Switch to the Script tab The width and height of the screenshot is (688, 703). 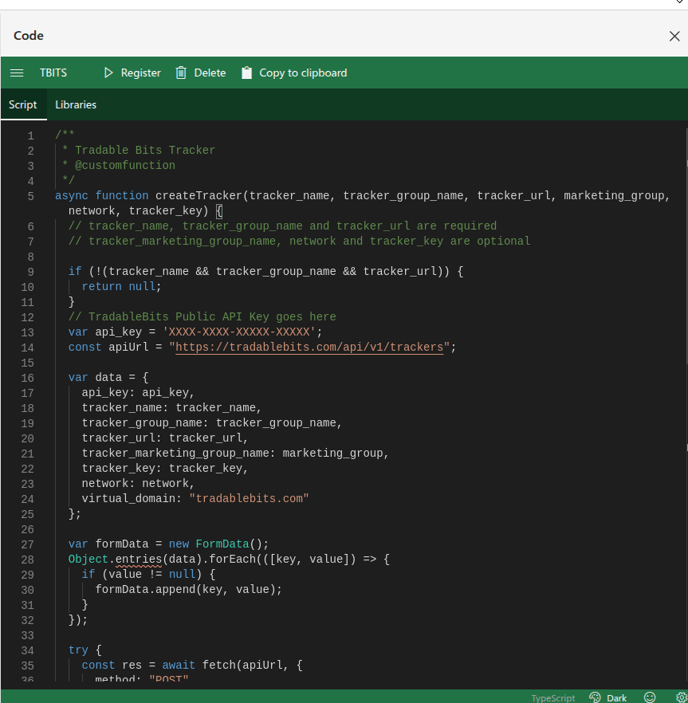point(23,104)
